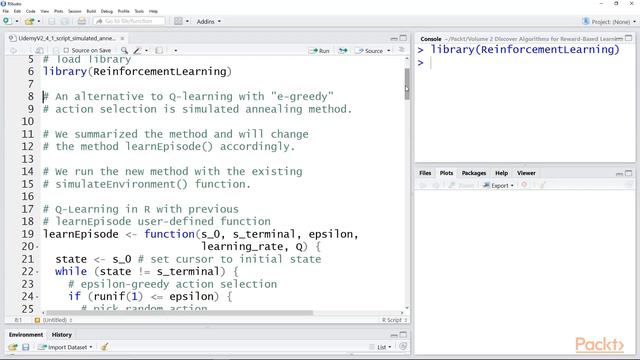Open the Export dropdown in Plots
Viewport: 640px width, 360px height.
coord(498,186)
